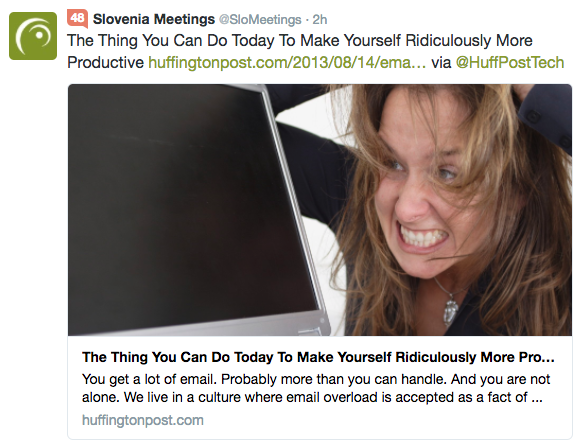Click the white swirl logo in avatar
Image resolution: width=580 pixels, height=447 pixels.
point(33,36)
